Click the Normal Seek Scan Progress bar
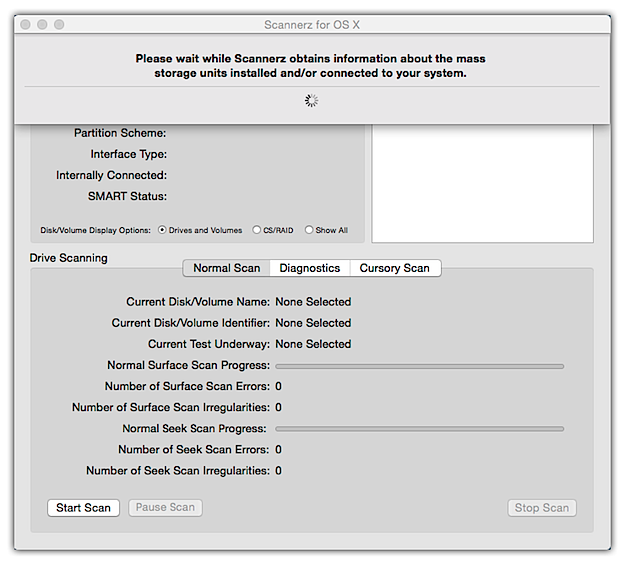This screenshot has width=625, height=564. point(419,429)
